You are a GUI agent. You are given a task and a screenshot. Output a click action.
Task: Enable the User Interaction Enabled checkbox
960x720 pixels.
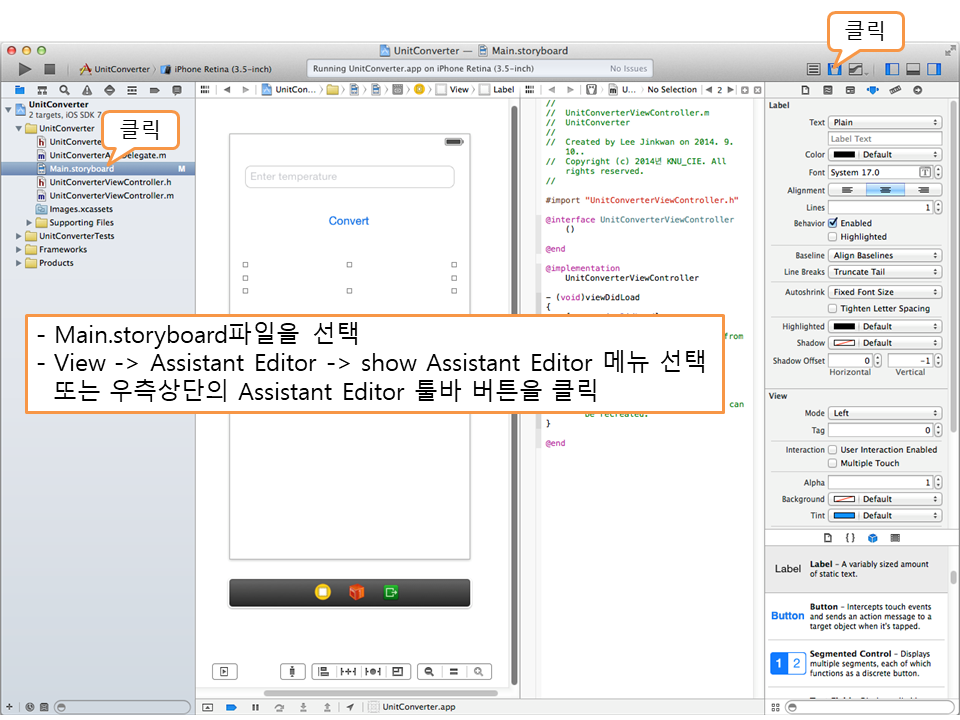832,450
